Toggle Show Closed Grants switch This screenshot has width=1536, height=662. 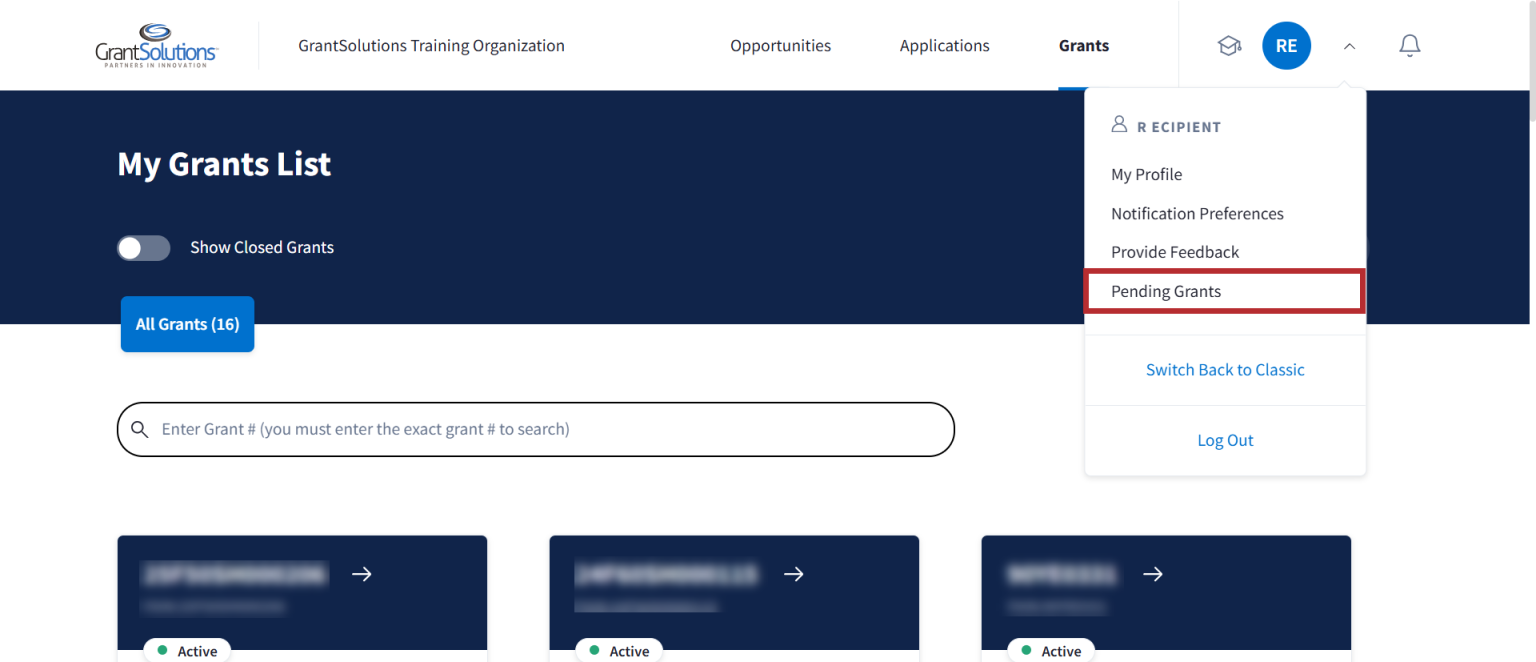tap(144, 248)
